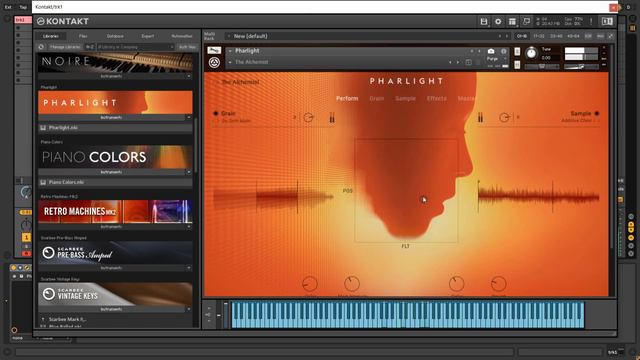Switch to the Files tab

tap(83, 36)
